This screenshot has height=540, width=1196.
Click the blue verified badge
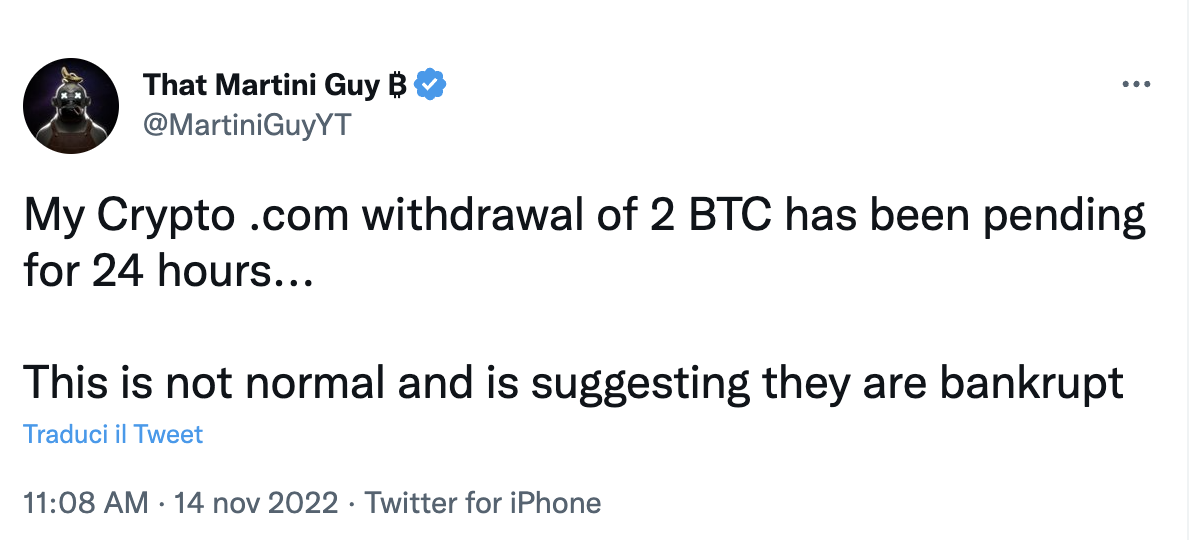pos(431,85)
